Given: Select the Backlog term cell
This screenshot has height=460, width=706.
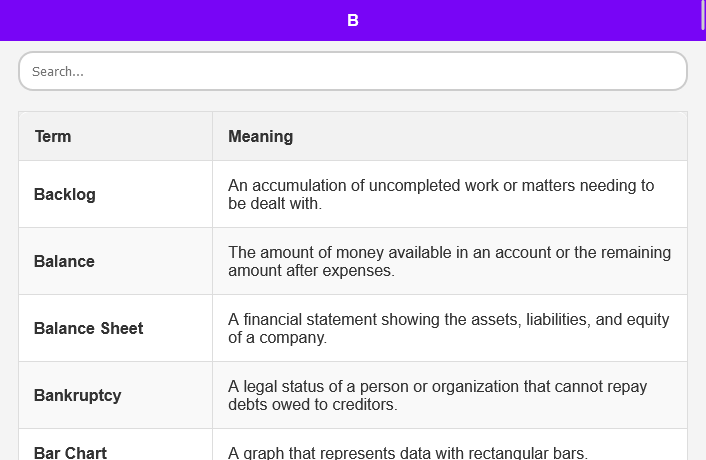Looking at the screenshot, I should (115, 194).
